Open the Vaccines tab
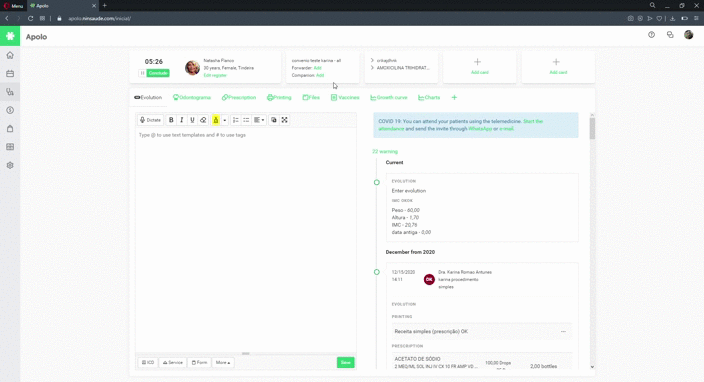The height and width of the screenshot is (382, 704). pyautogui.click(x=345, y=97)
